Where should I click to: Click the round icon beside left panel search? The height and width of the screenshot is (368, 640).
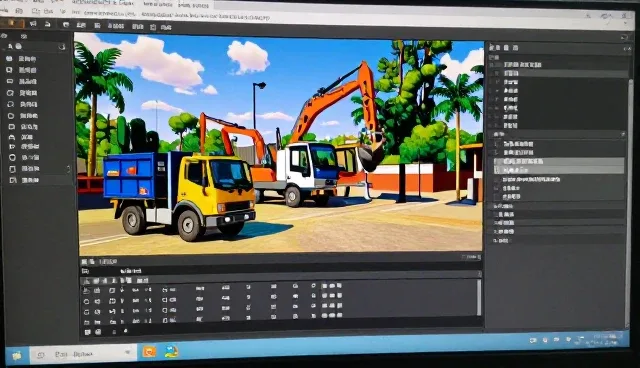[18, 47]
